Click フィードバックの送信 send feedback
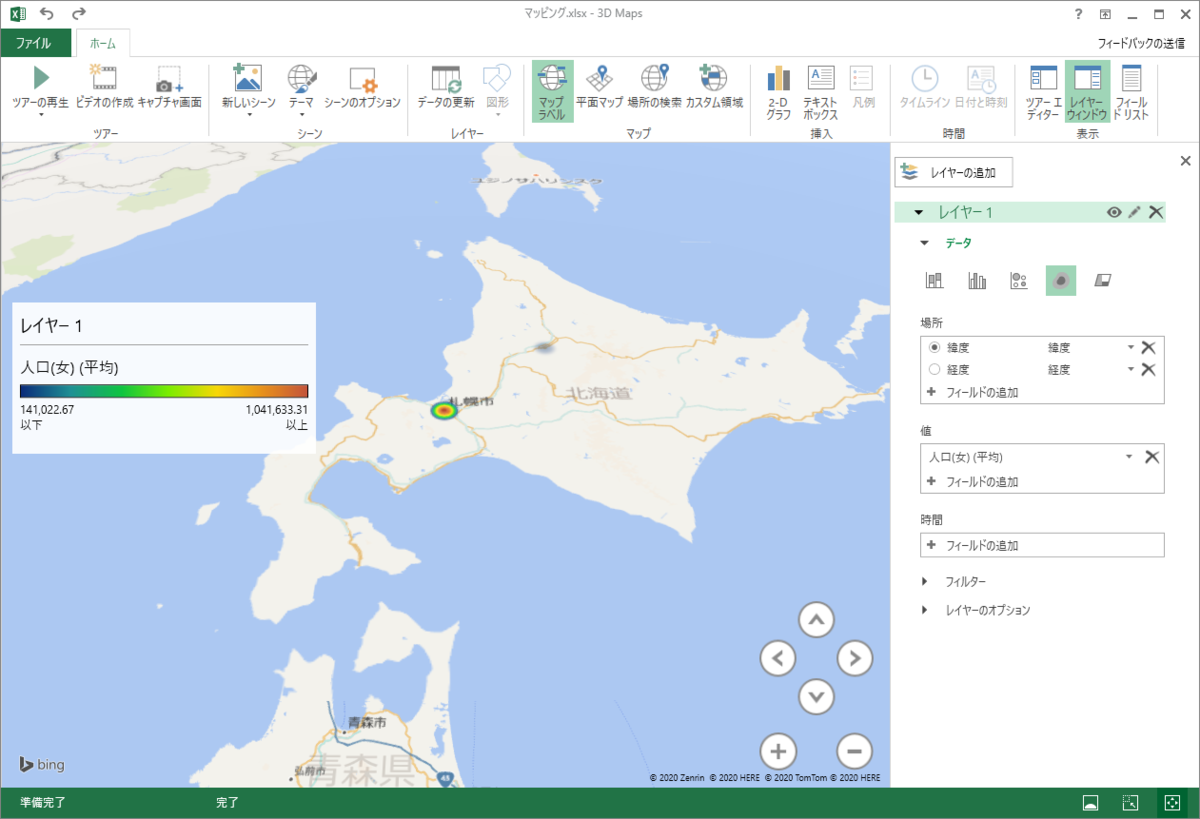This screenshot has width=1200, height=819. pyautogui.click(x=1141, y=43)
